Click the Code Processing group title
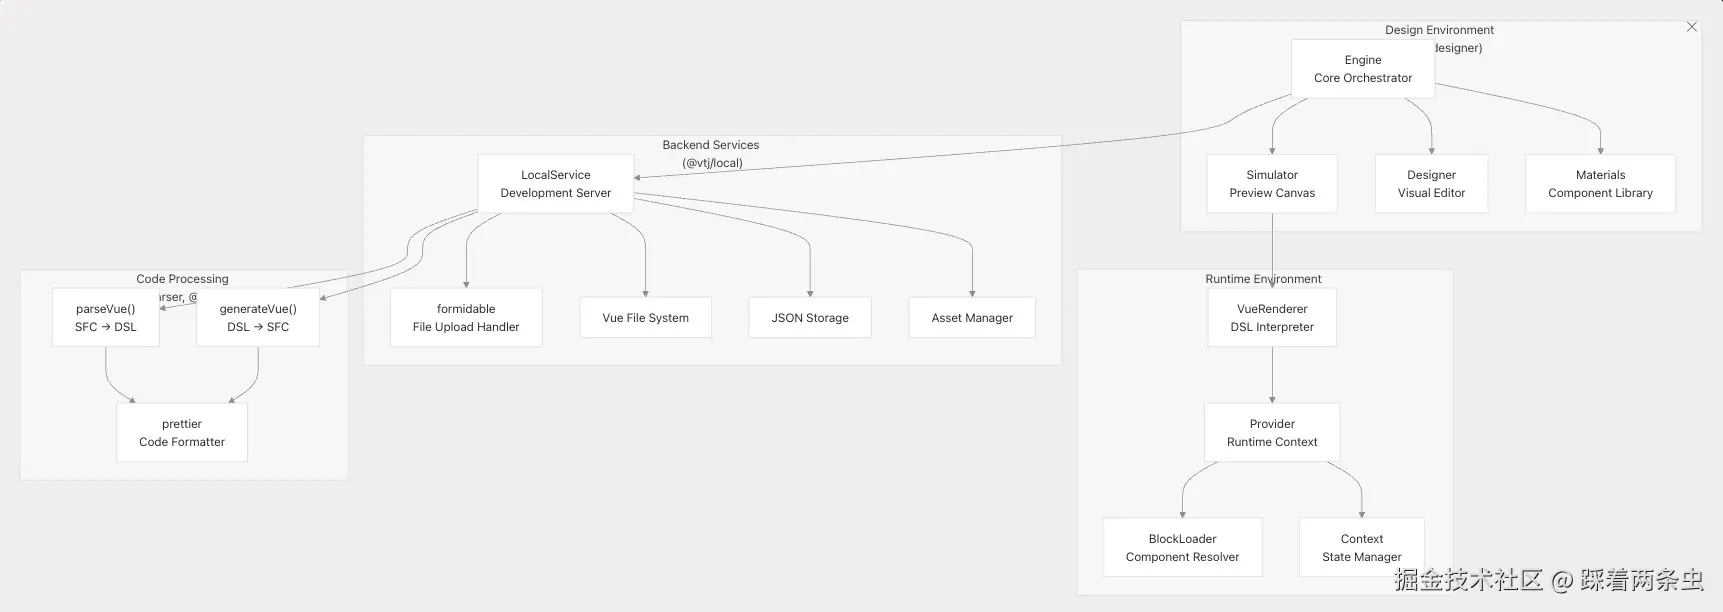 182,279
